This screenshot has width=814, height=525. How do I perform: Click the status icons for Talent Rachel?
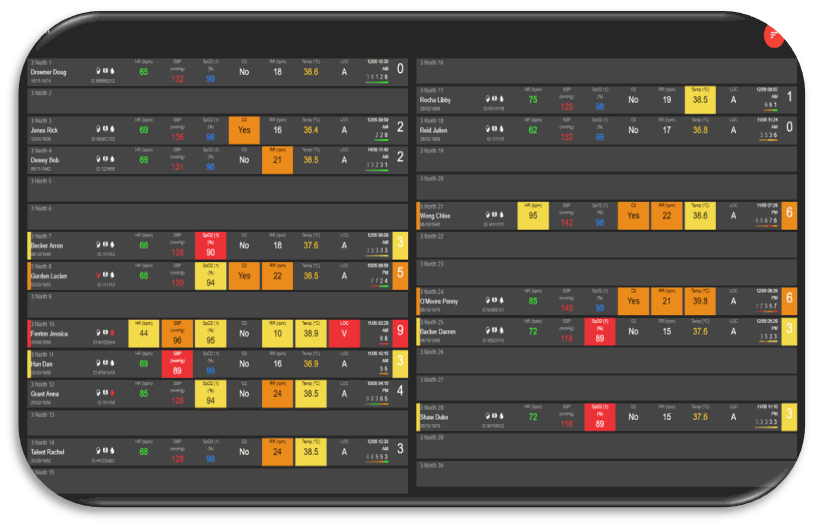coord(102,451)
